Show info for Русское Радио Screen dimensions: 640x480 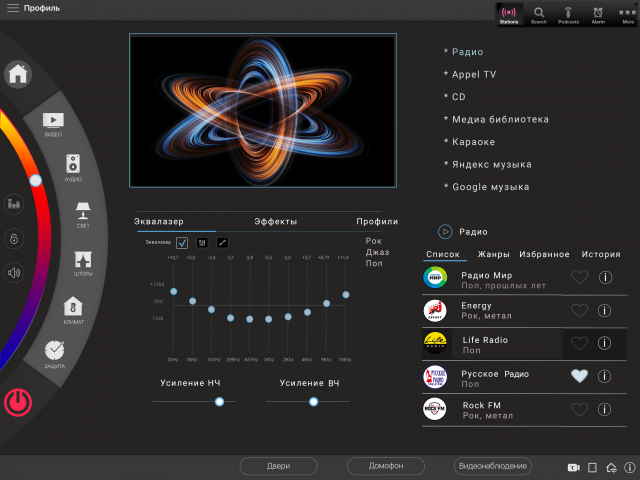pyautogui.click(x=604, y=376)
